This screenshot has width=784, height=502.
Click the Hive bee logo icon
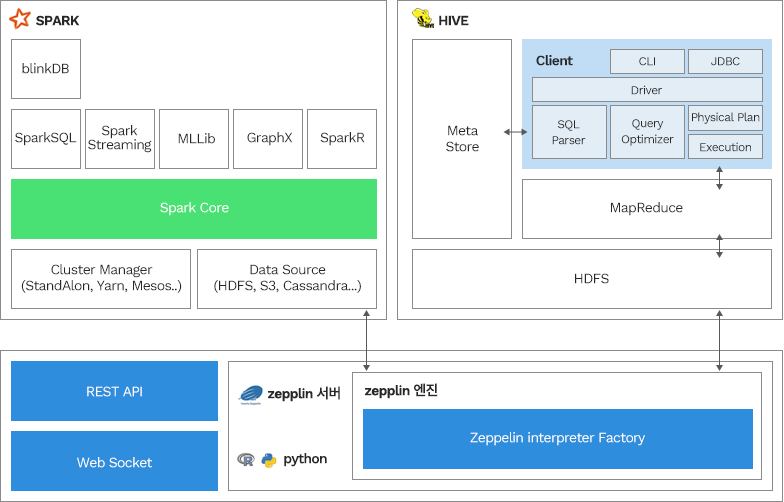click(x=422, y=19)
